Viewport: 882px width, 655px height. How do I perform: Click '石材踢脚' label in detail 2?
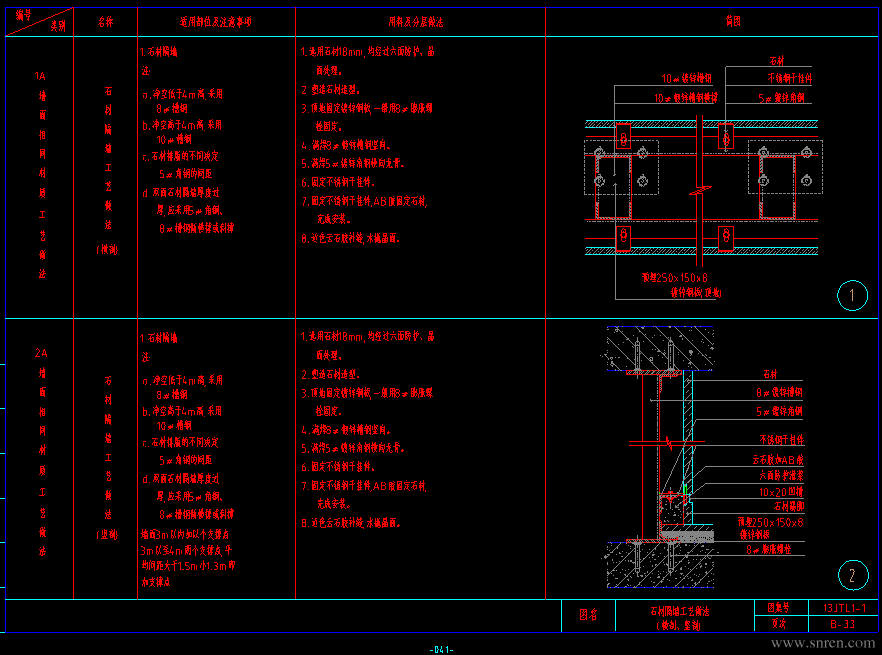[x=789, y=506]
